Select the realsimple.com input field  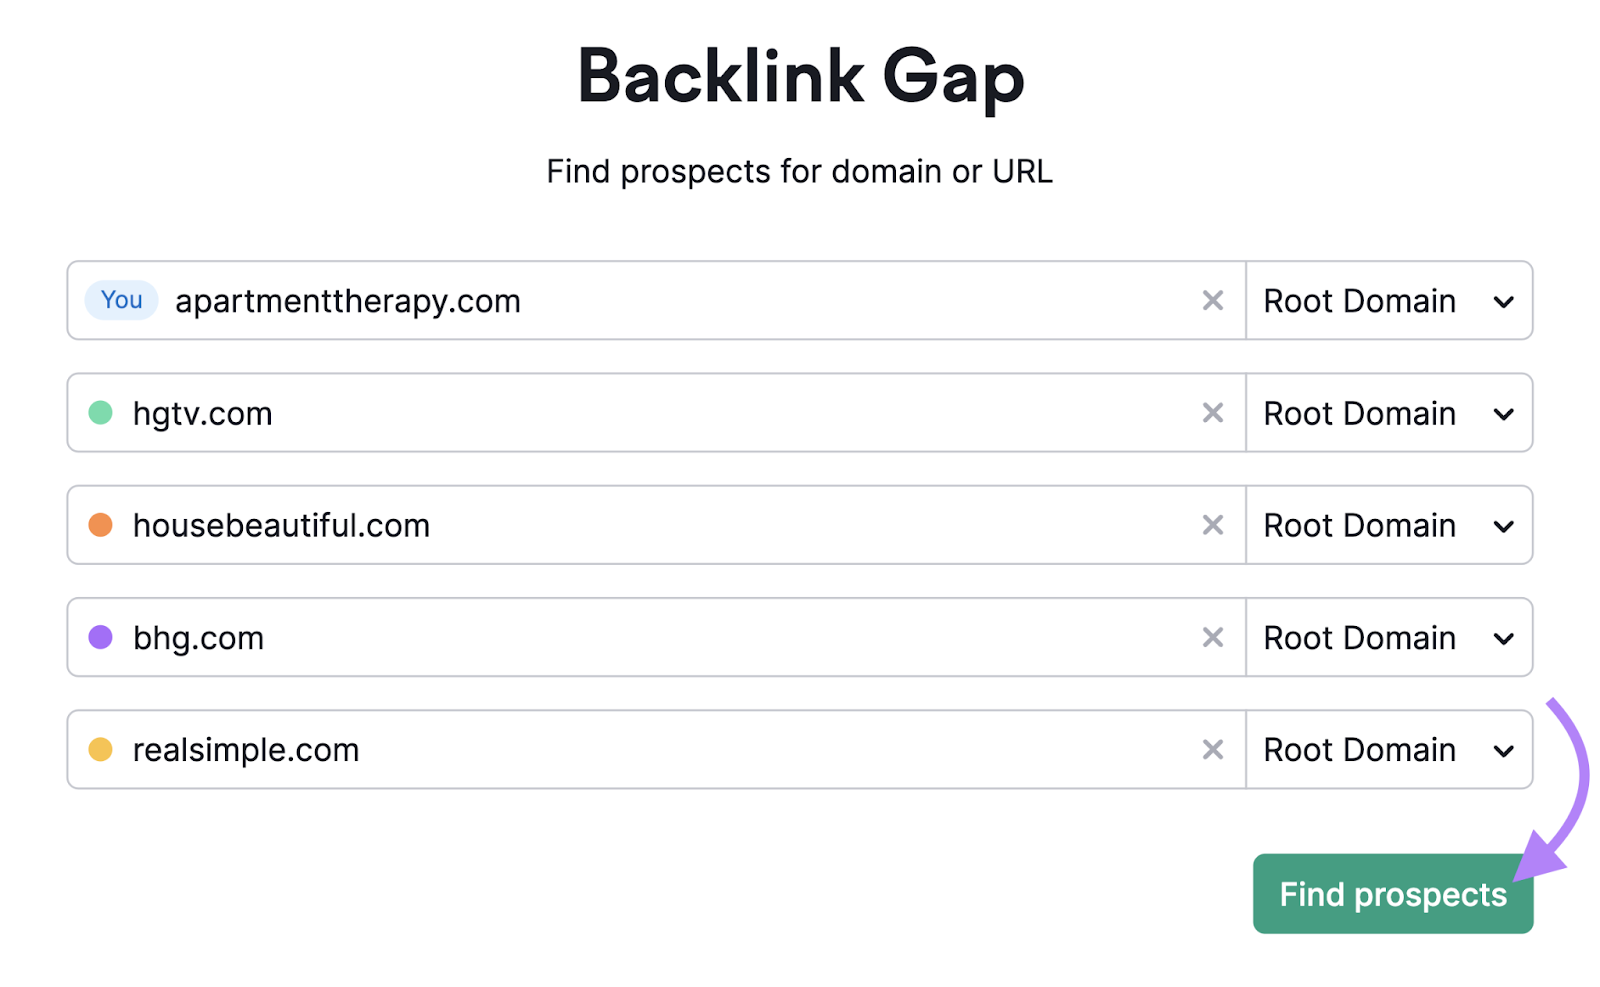[600, 749]
